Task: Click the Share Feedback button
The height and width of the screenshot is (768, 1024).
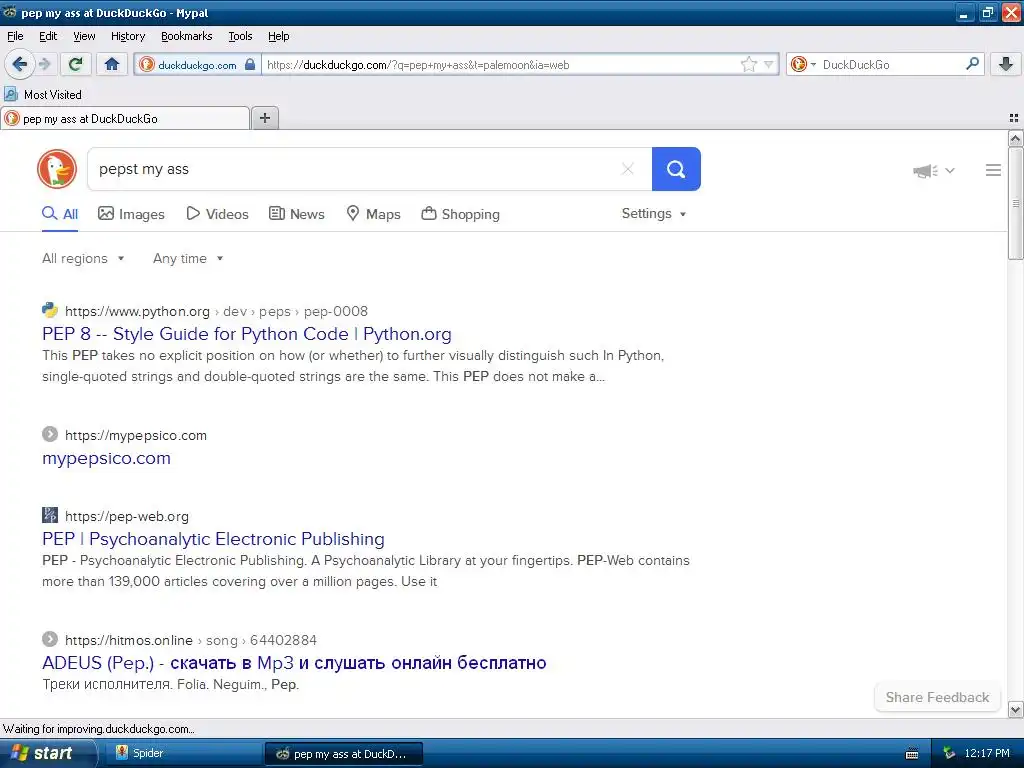Action: tap(937, 697)
